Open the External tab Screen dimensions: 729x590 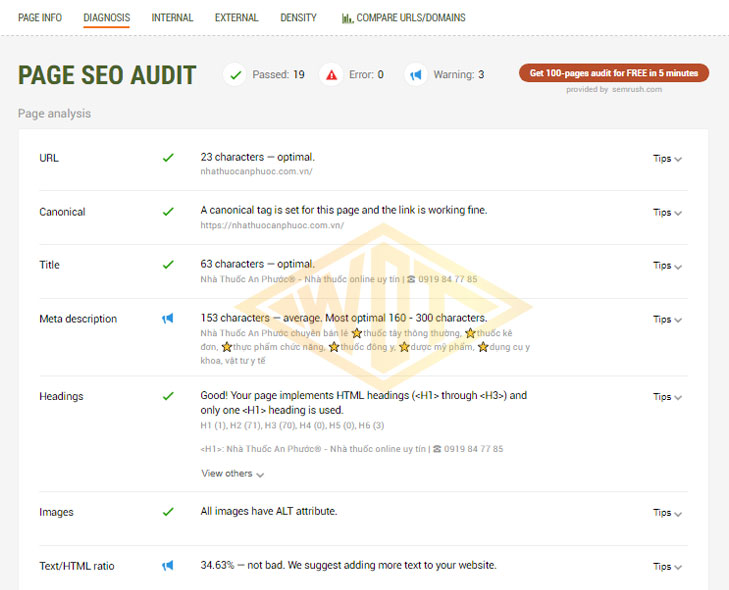pyautogui.click(x=236, y=18)
